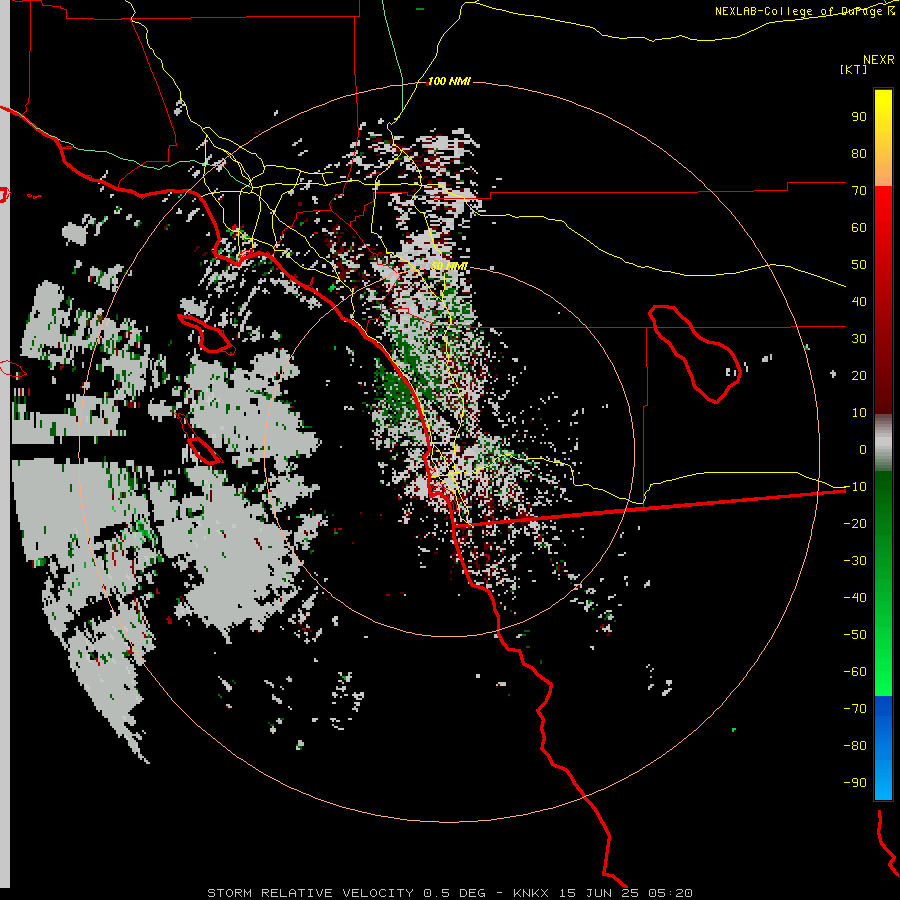Click the "15 JUN 25" date text

[598, 893]
